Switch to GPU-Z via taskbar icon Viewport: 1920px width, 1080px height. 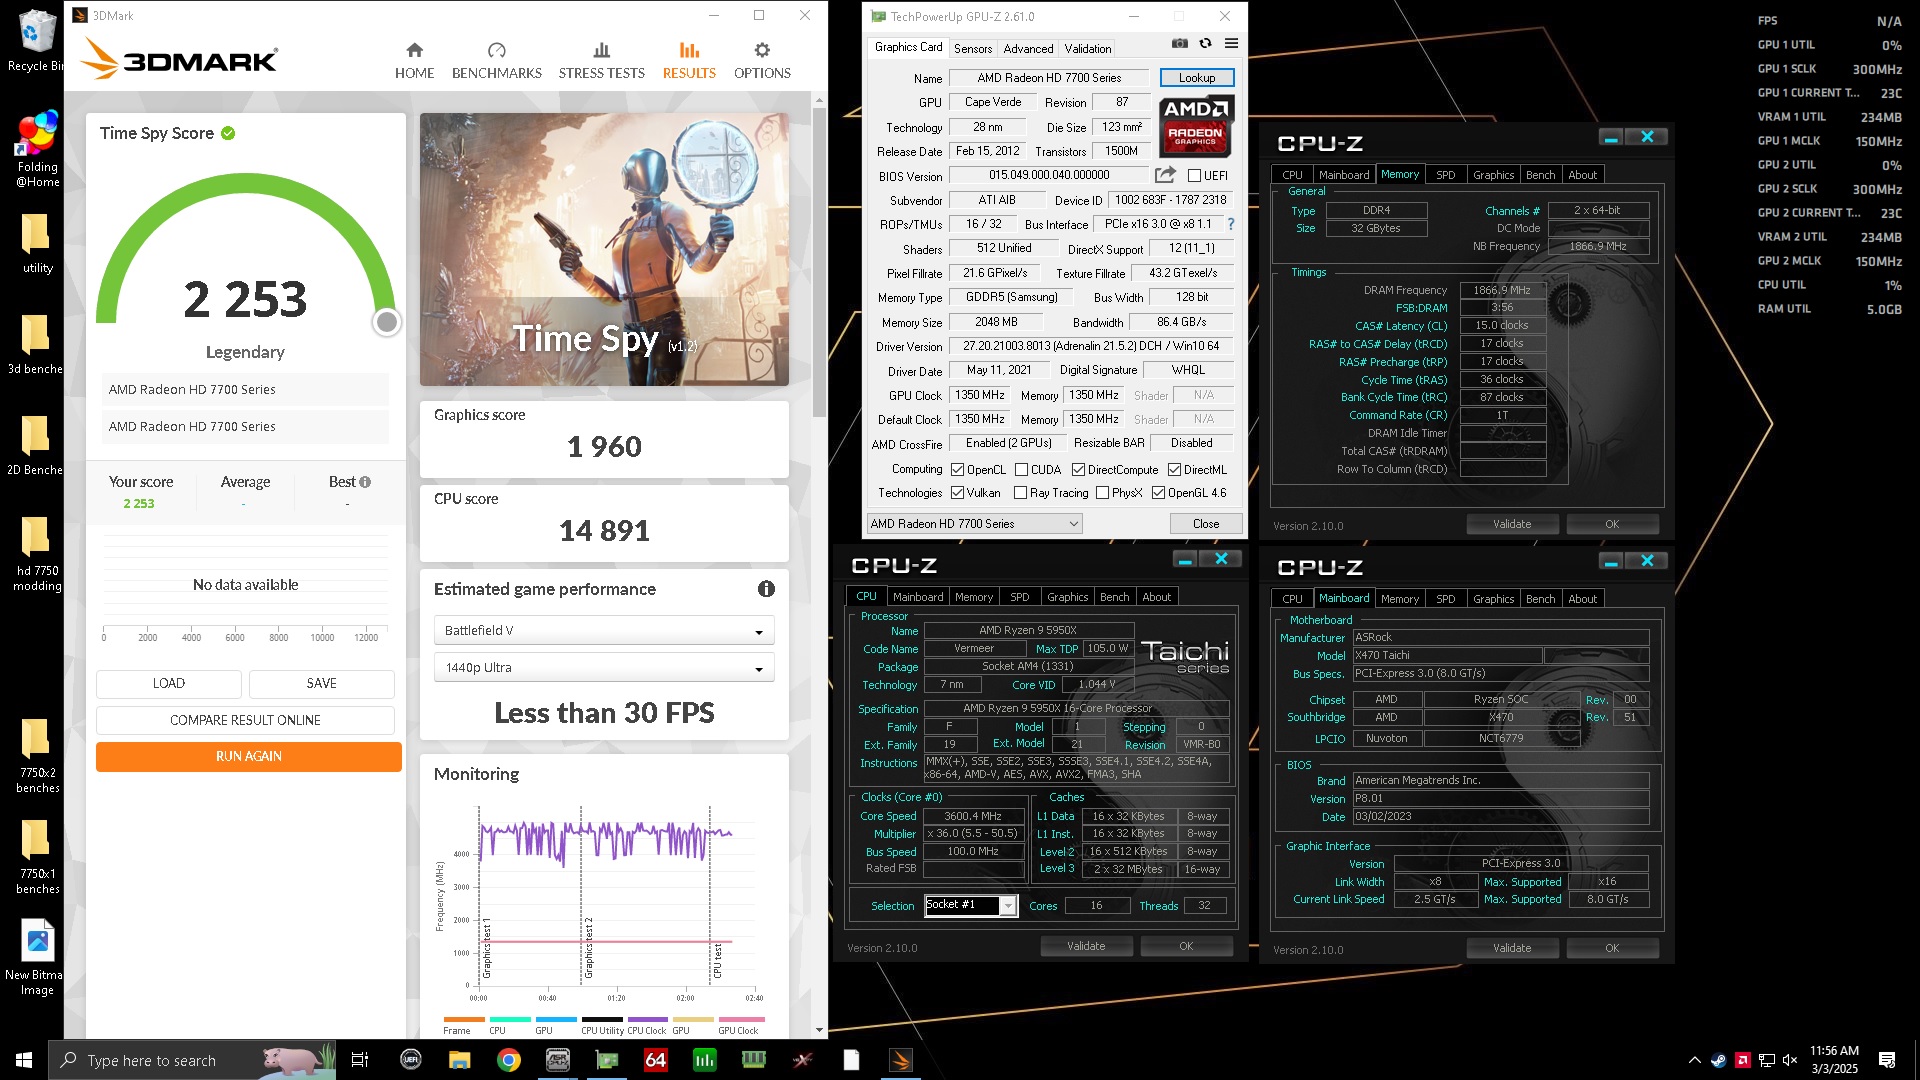tap(607, 1060)
